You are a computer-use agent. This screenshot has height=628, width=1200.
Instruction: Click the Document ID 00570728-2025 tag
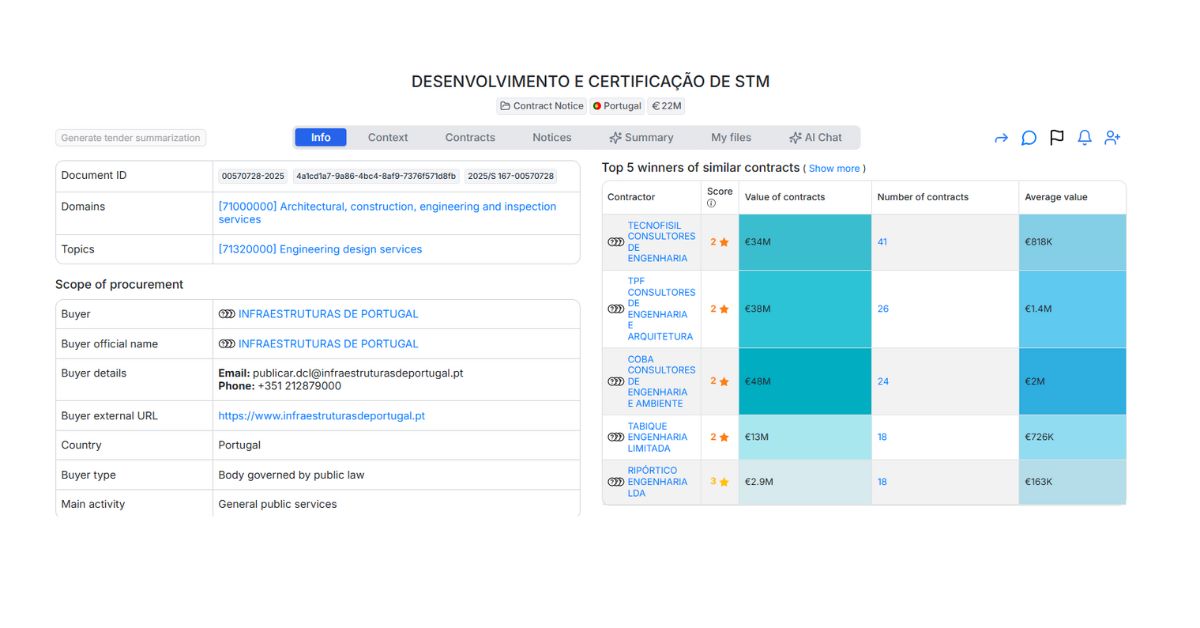(x=253, y=176)
